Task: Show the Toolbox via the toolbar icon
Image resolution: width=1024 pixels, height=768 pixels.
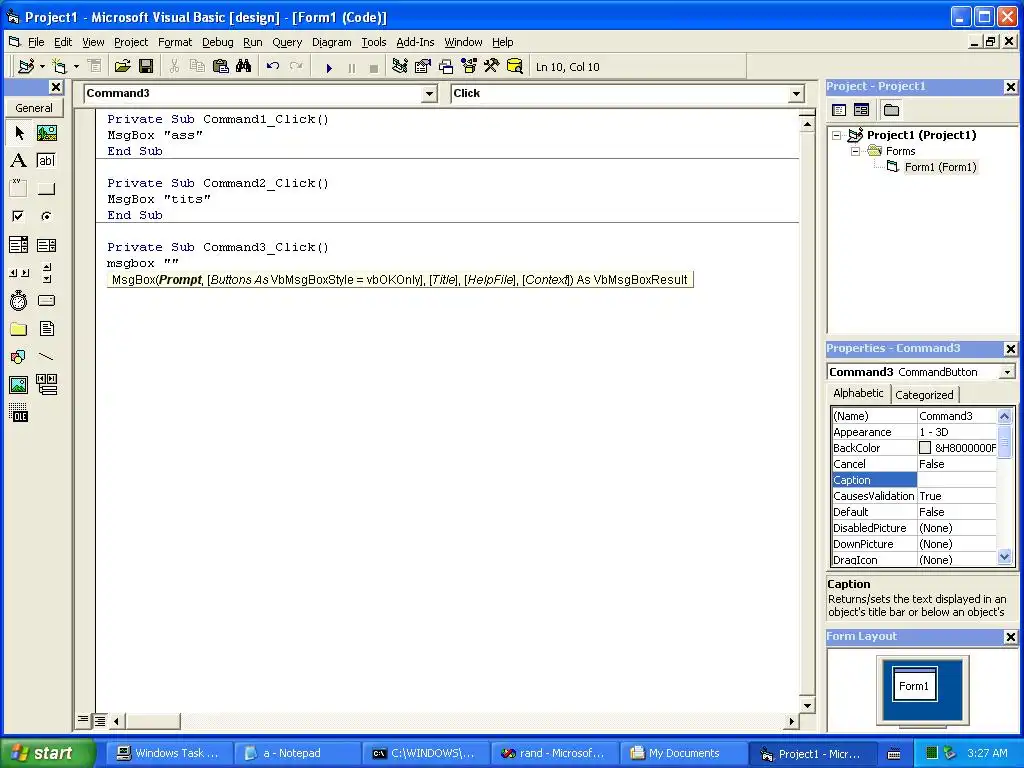Action: 492,66
